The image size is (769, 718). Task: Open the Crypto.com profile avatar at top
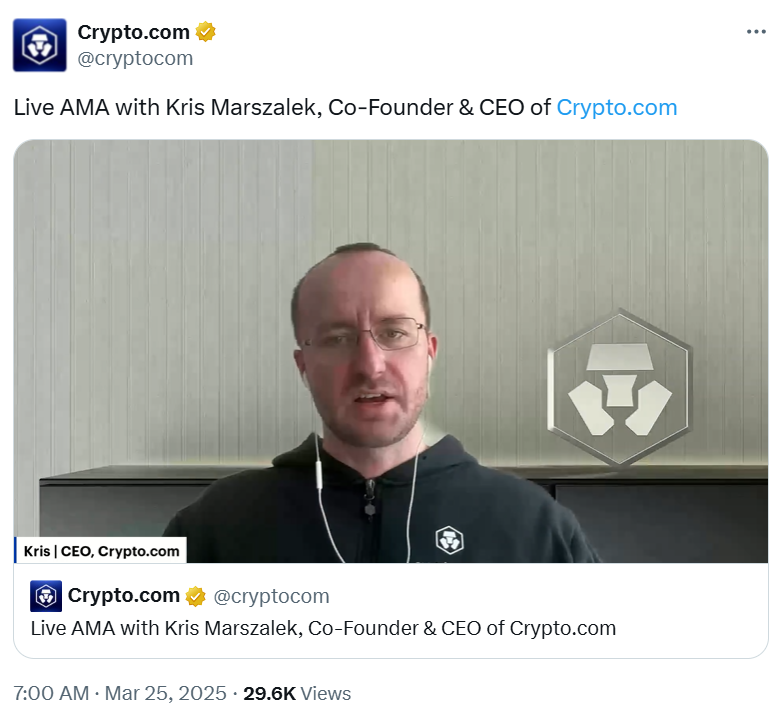click(x=40, y=45)
